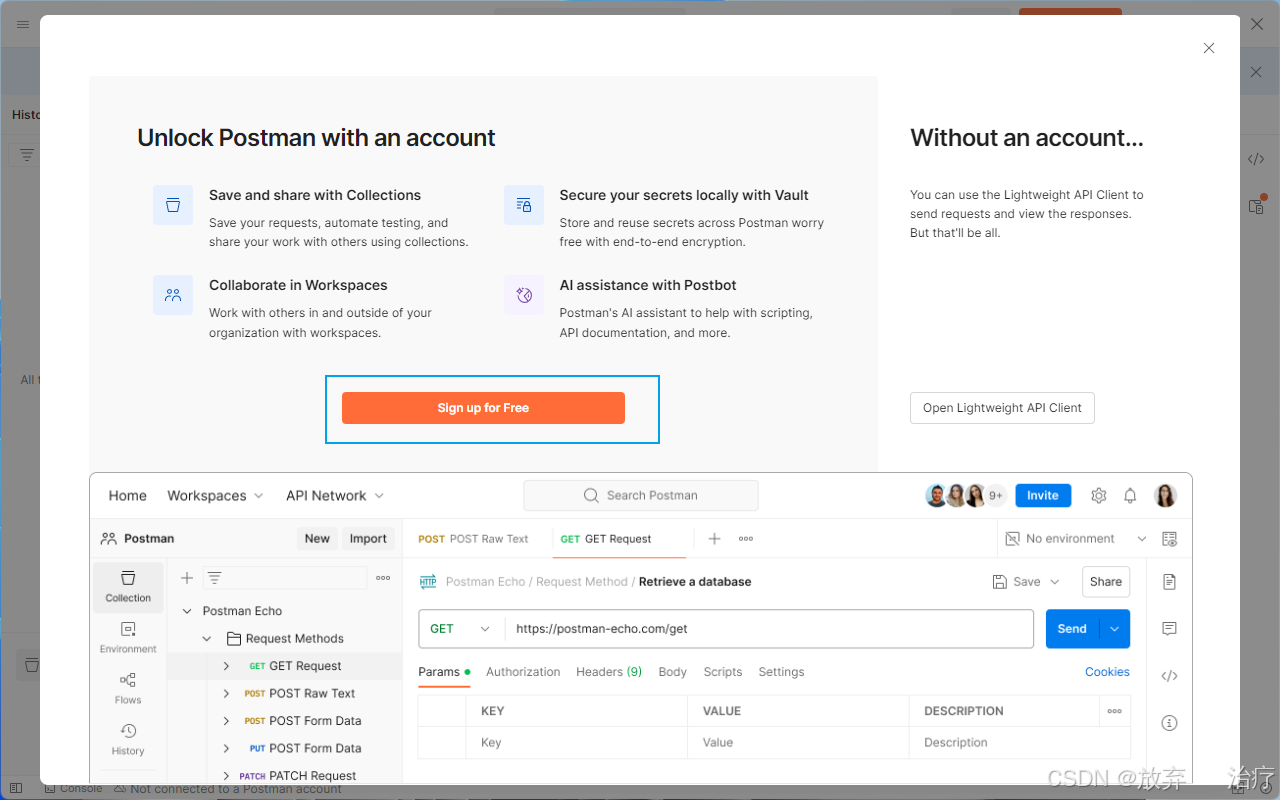Click the Key parameter input cell
1280x800 pixels.
coord(577,743)
